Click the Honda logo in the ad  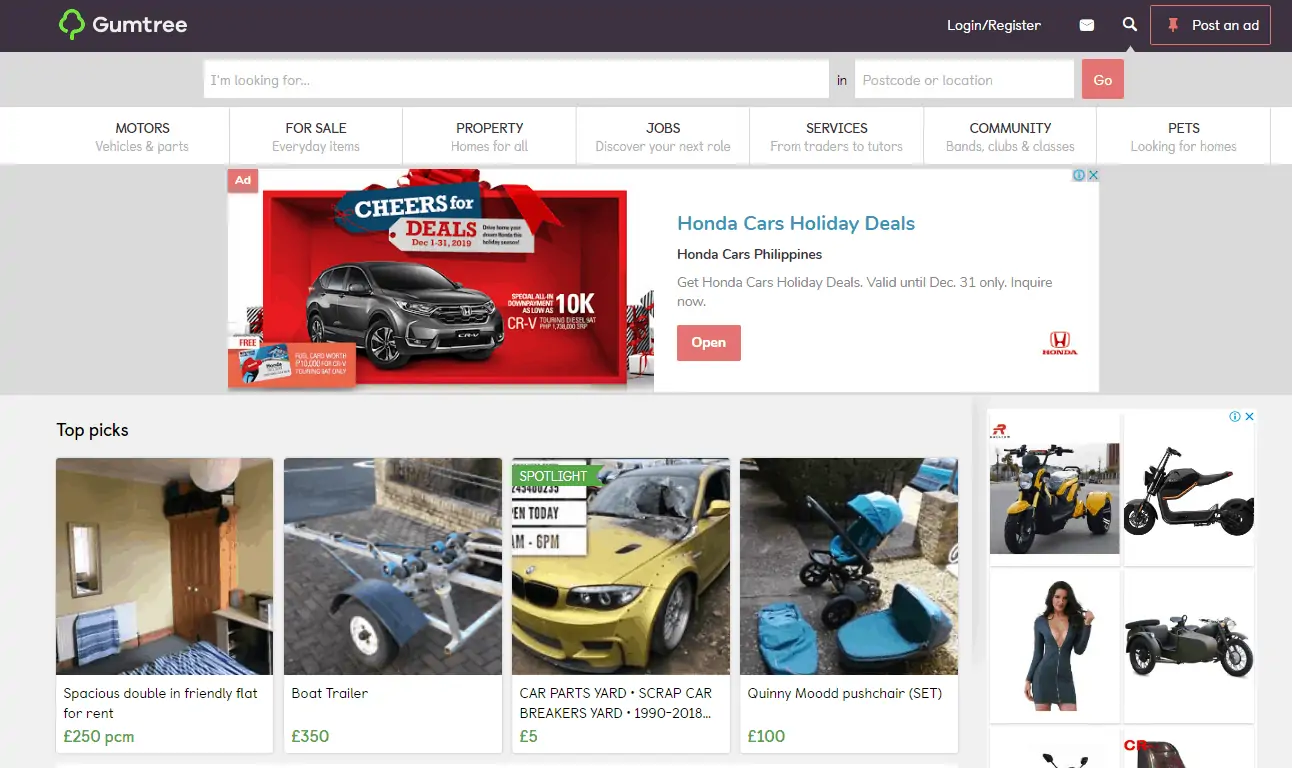click(x=1060, y=343)
